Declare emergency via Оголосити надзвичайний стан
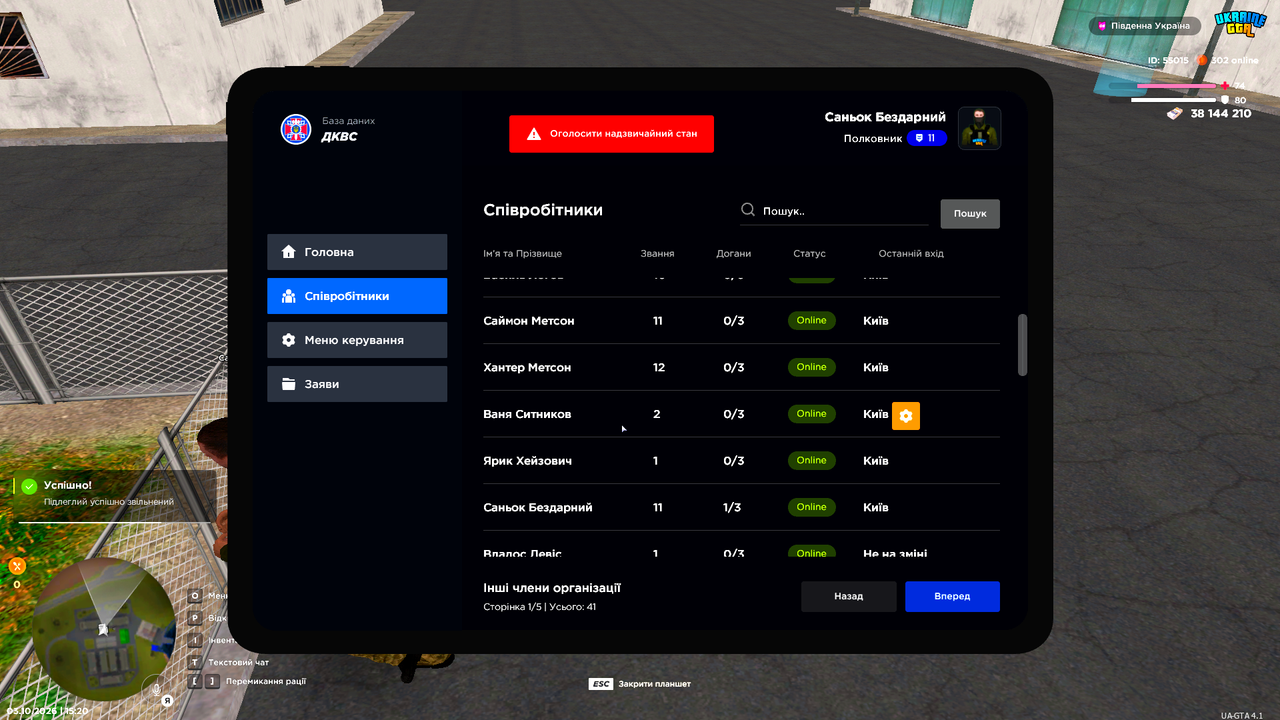The image size is (1280, 720). click(611, 133)
